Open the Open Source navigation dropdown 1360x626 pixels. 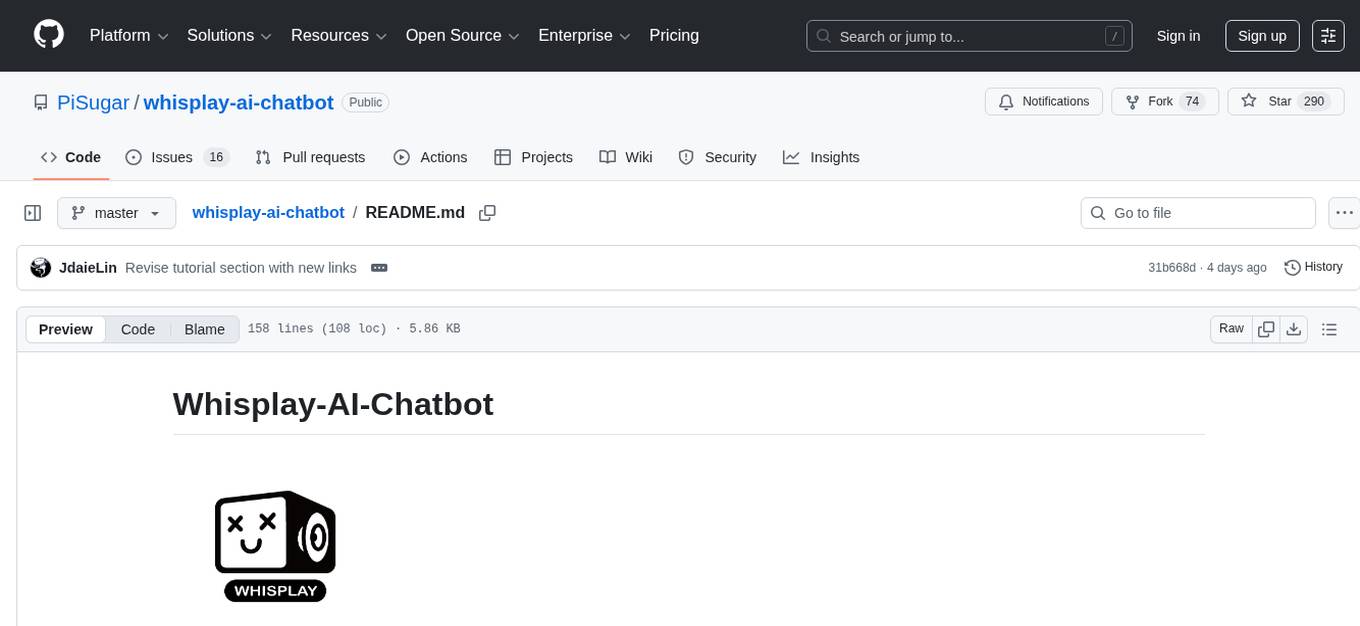click(462, 35)
